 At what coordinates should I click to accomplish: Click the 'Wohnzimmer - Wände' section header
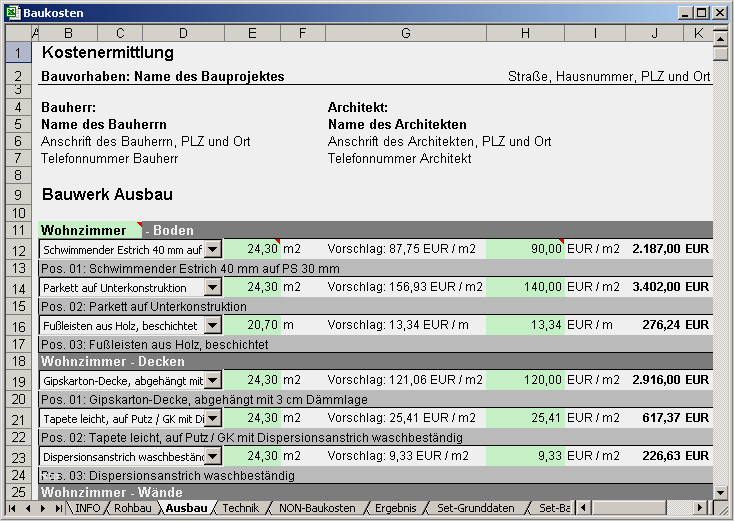pos(375,492)
